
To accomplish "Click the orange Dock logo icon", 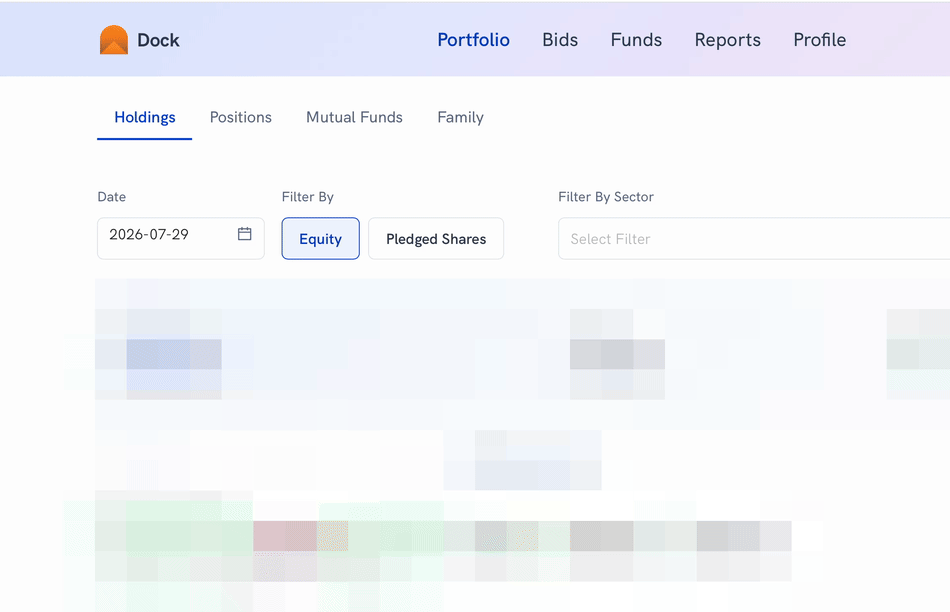I will click(114, 40).
